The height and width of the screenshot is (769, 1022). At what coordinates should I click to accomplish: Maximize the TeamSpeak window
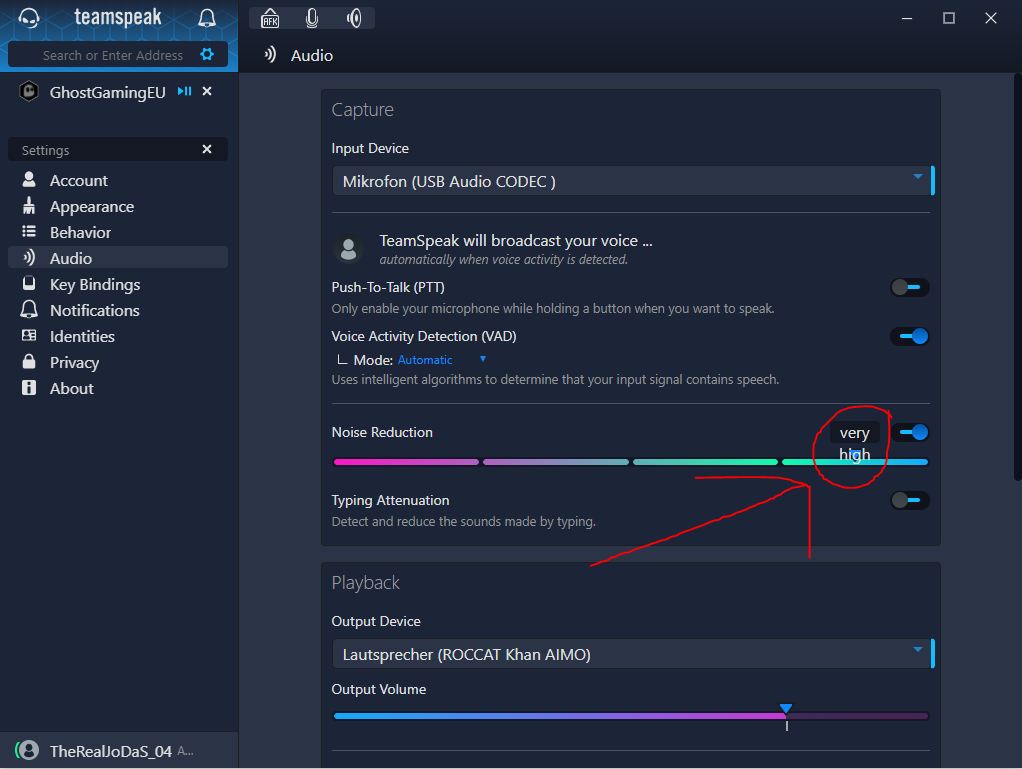click(x=949, y=18)
